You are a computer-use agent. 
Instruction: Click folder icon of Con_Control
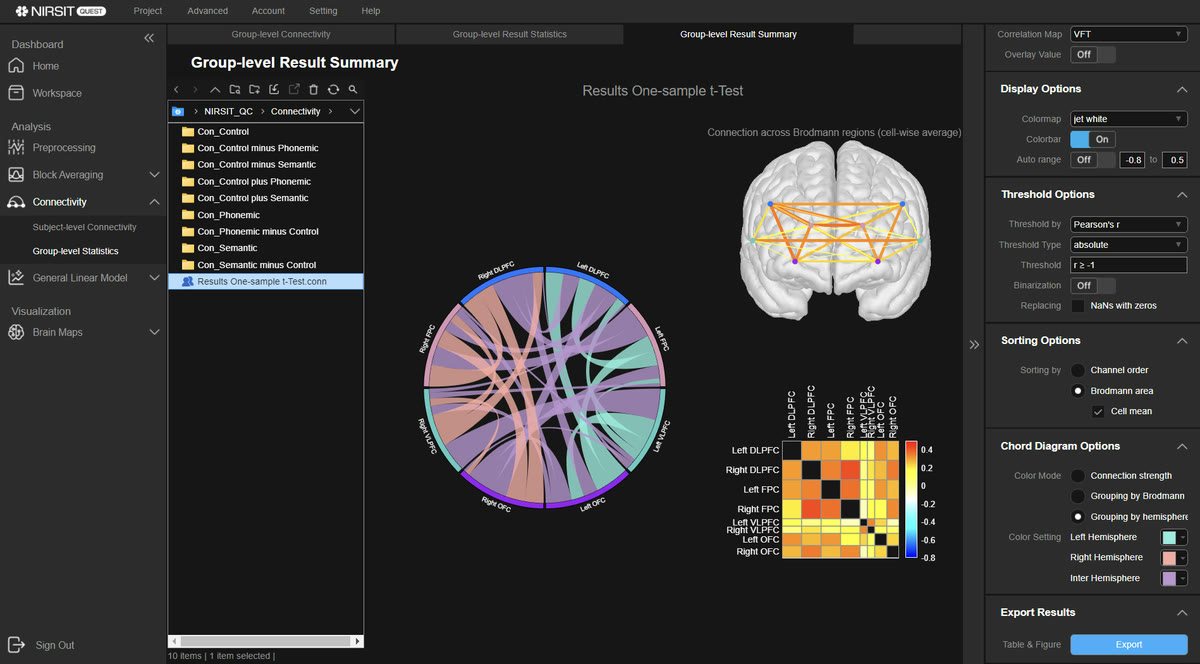point(187,132)
